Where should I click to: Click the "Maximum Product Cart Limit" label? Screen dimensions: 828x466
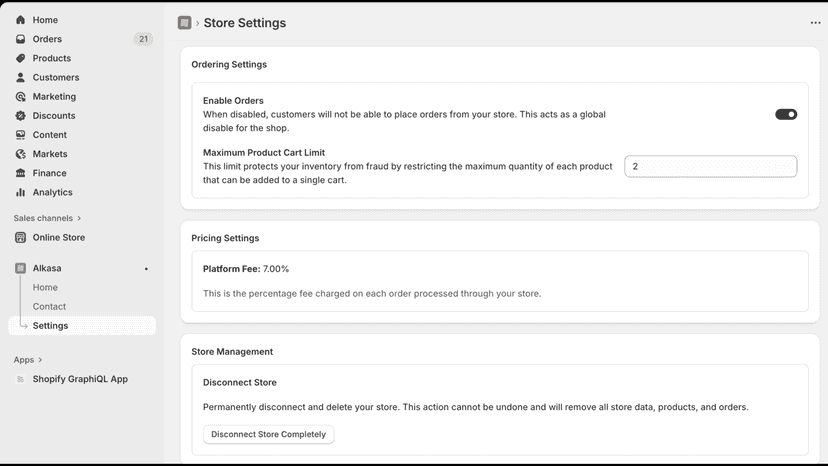(x=264, y=153)
